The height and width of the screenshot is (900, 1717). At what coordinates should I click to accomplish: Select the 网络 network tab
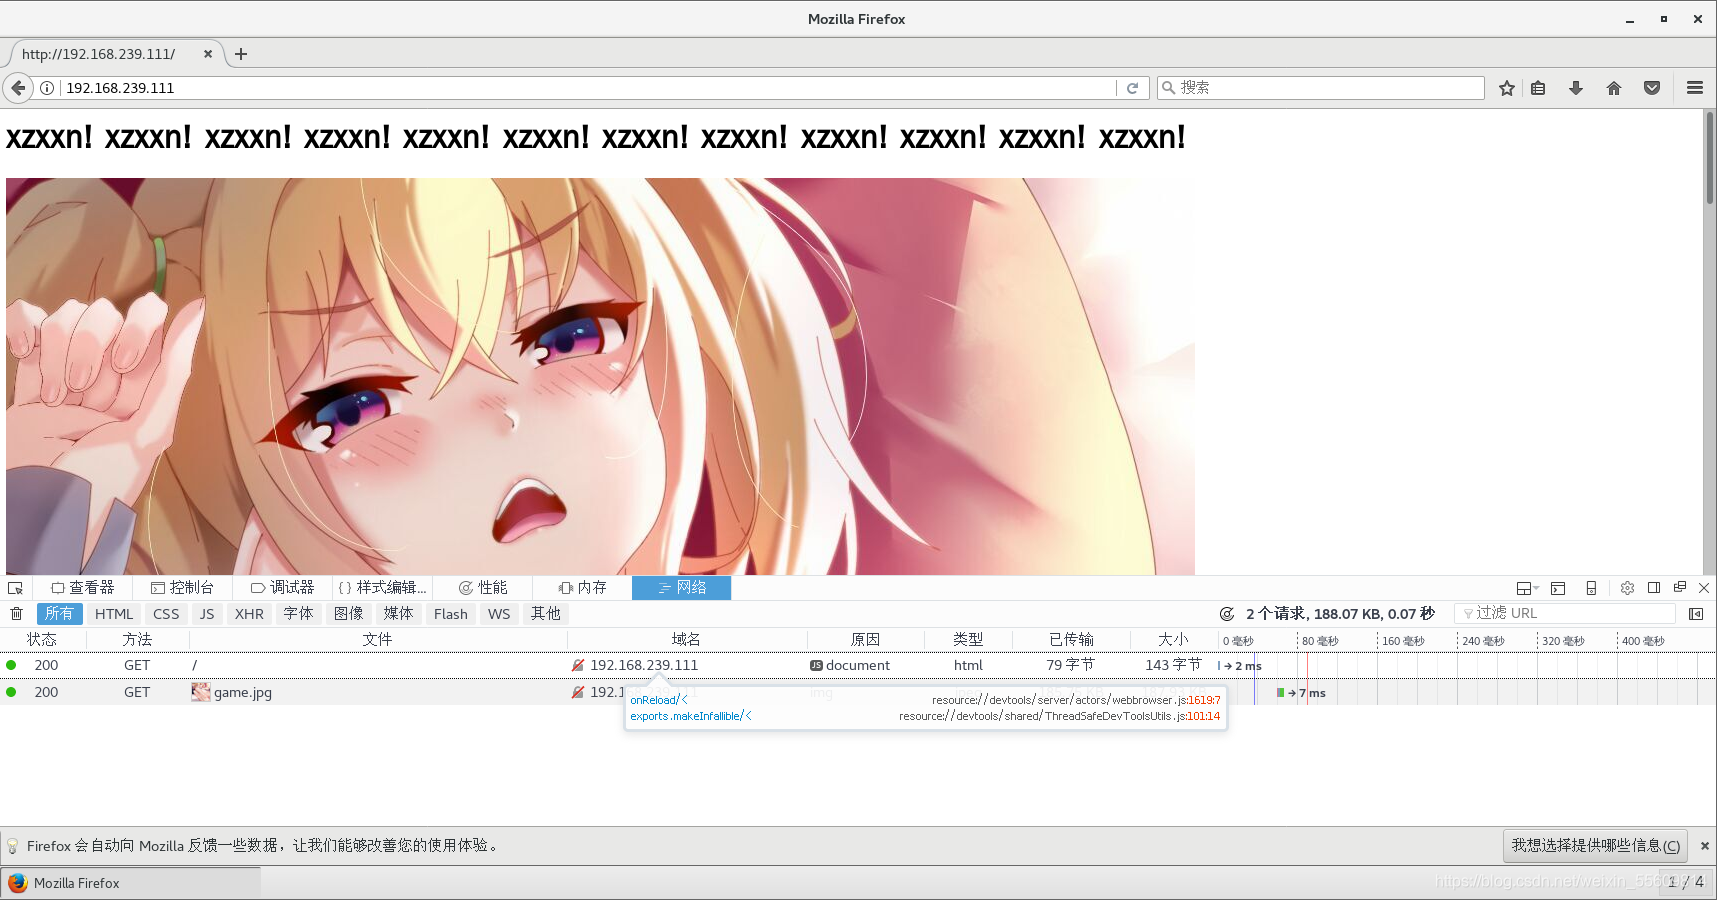click(x=681, y=588)
